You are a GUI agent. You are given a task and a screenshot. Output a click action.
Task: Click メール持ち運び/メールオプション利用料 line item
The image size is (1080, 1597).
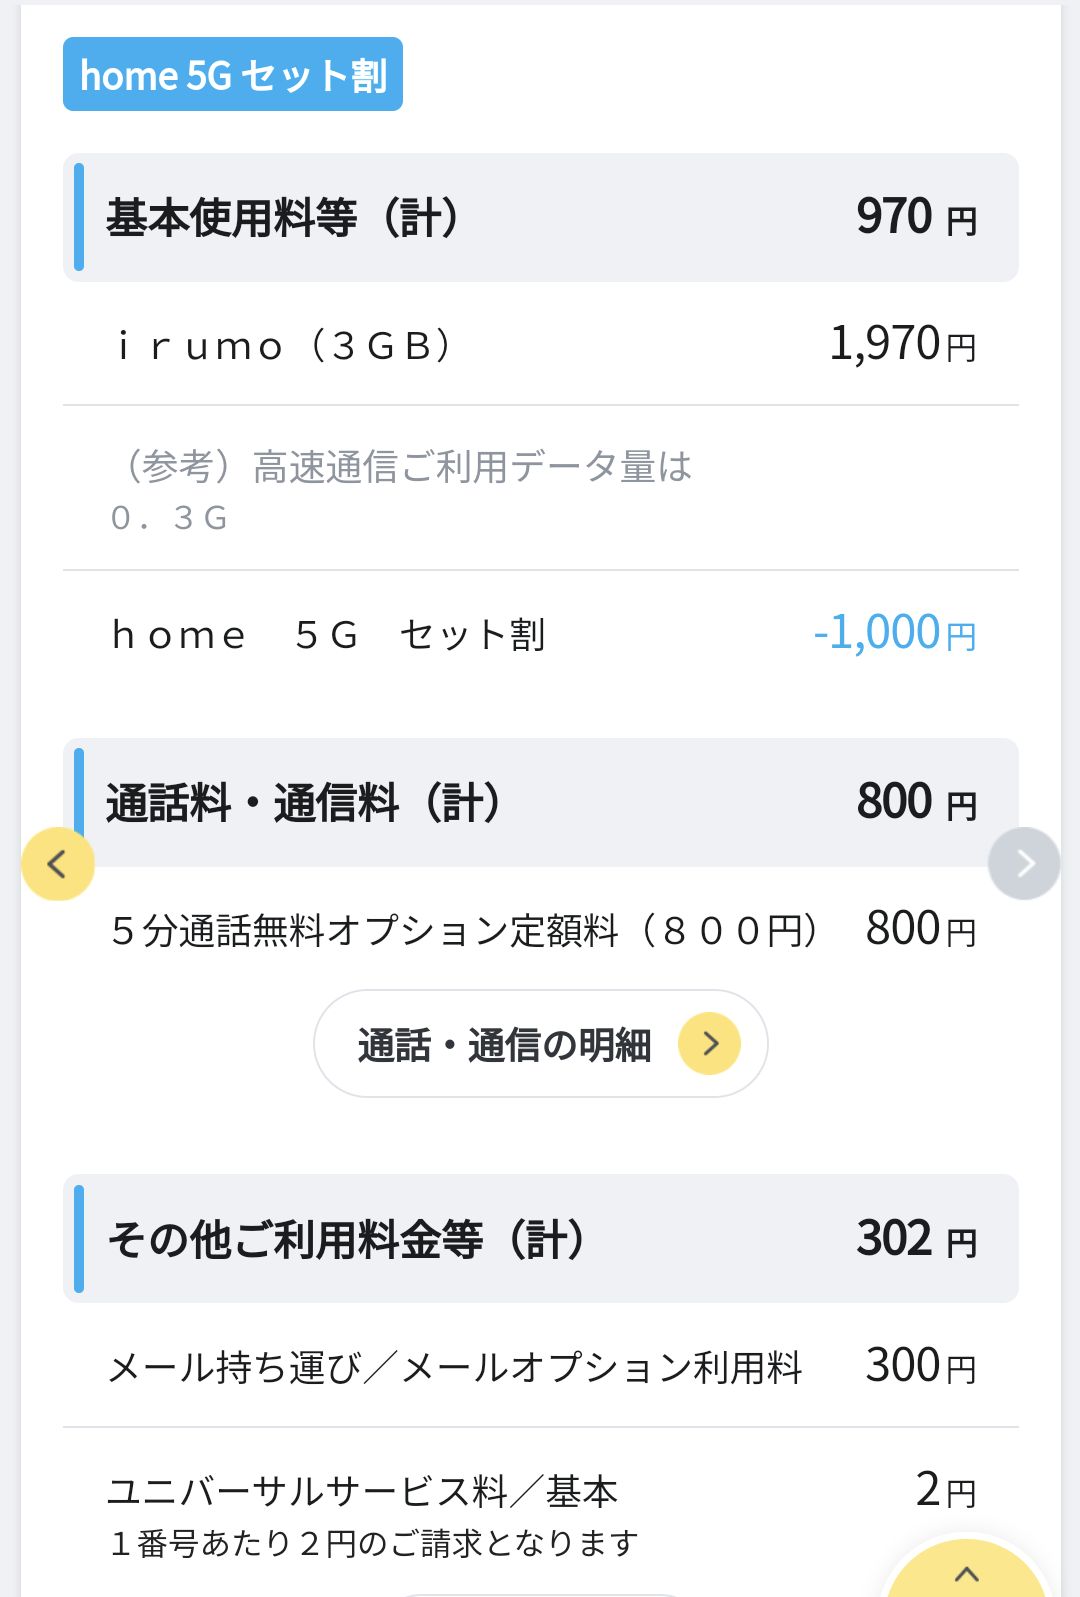tap(455, 1367)
